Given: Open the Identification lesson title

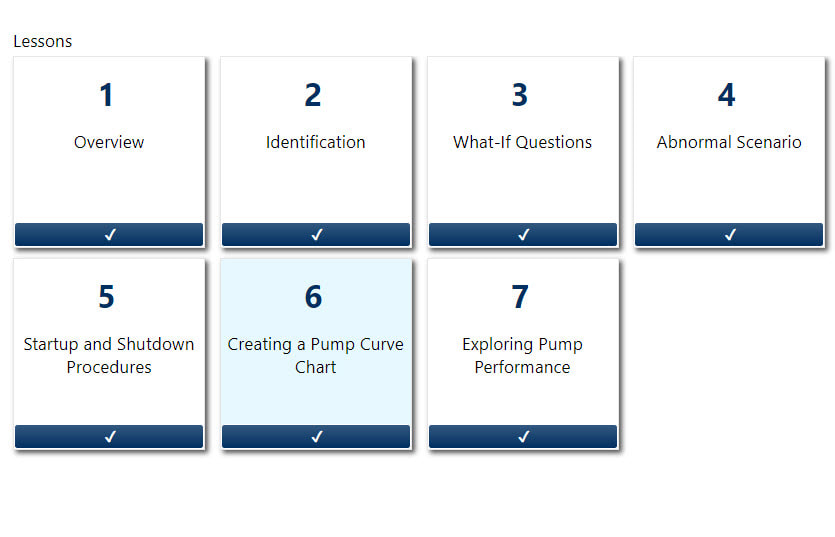Looking at the screenshot, I should (316, 142).
